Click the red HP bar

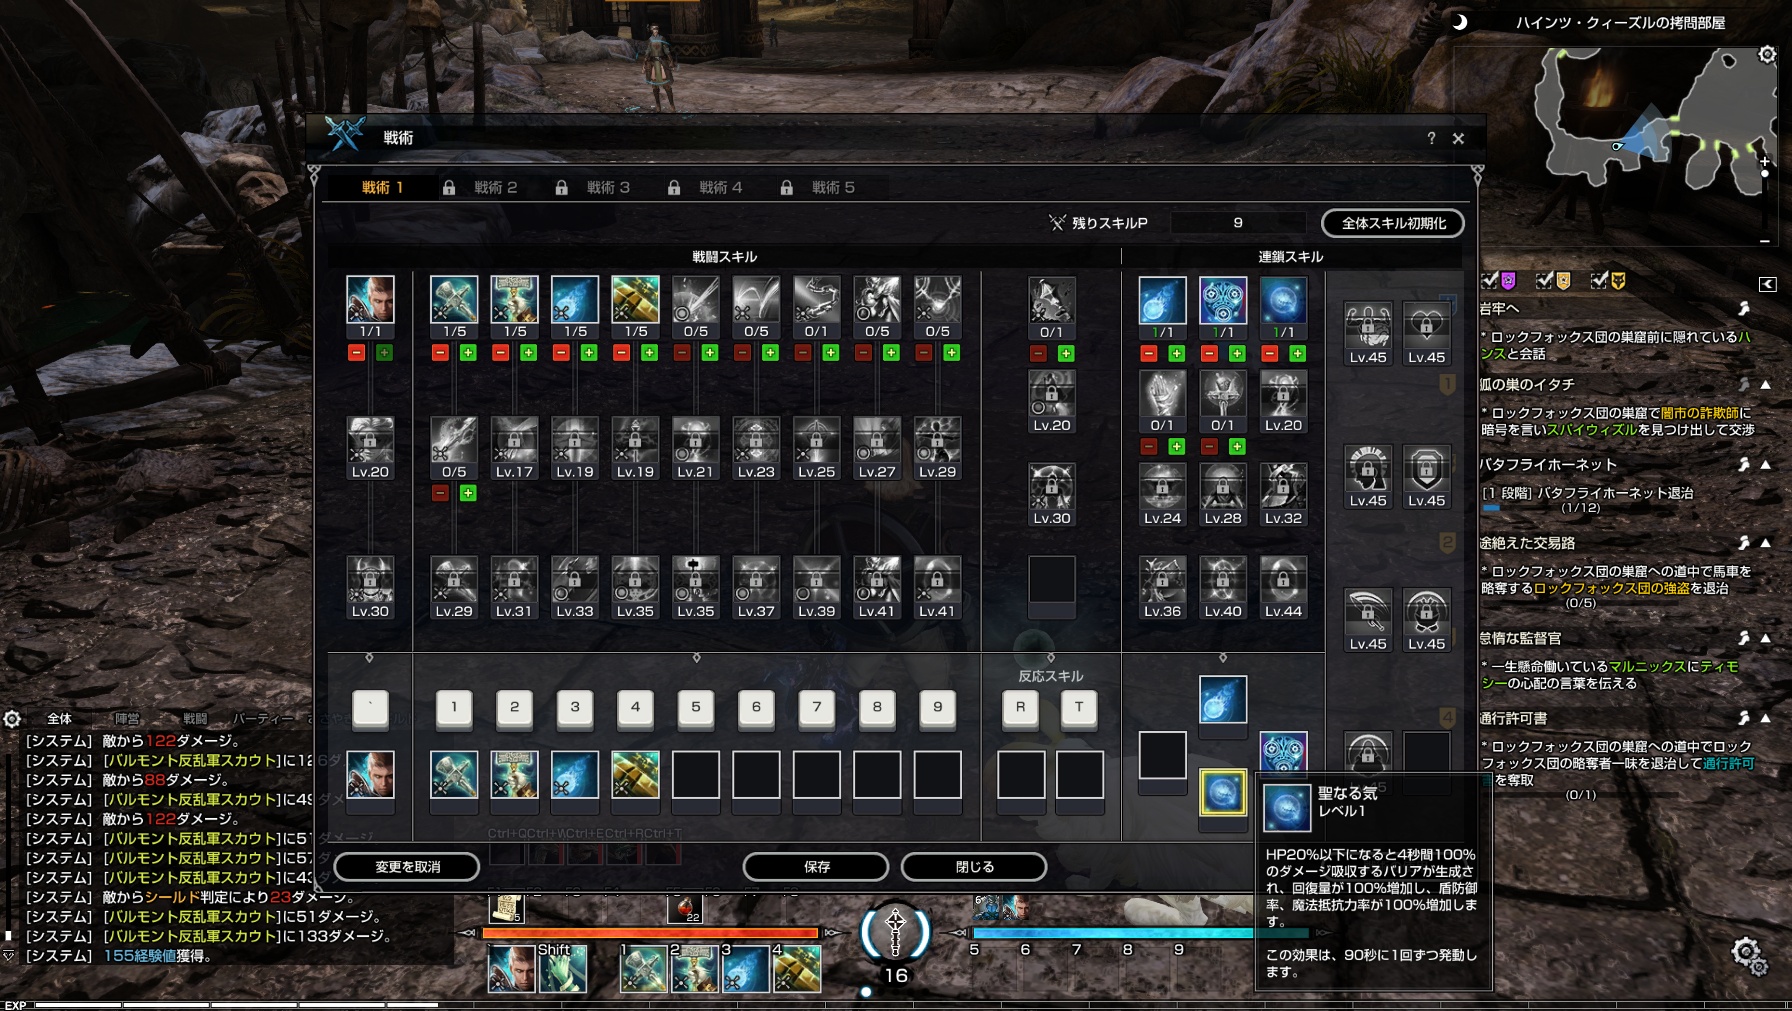651,933
